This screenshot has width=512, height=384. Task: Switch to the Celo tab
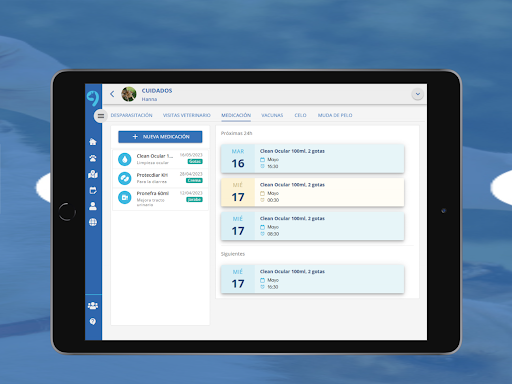300,115
